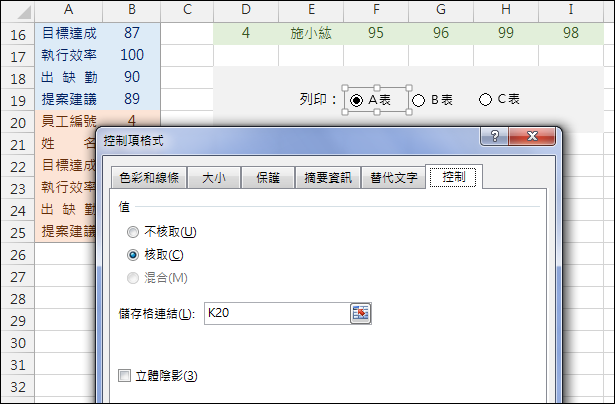This screenshot has height=404, width=615.
Task: Click cell A24 in orange block, 出缺勤
Action: click(x=66, y=209)
